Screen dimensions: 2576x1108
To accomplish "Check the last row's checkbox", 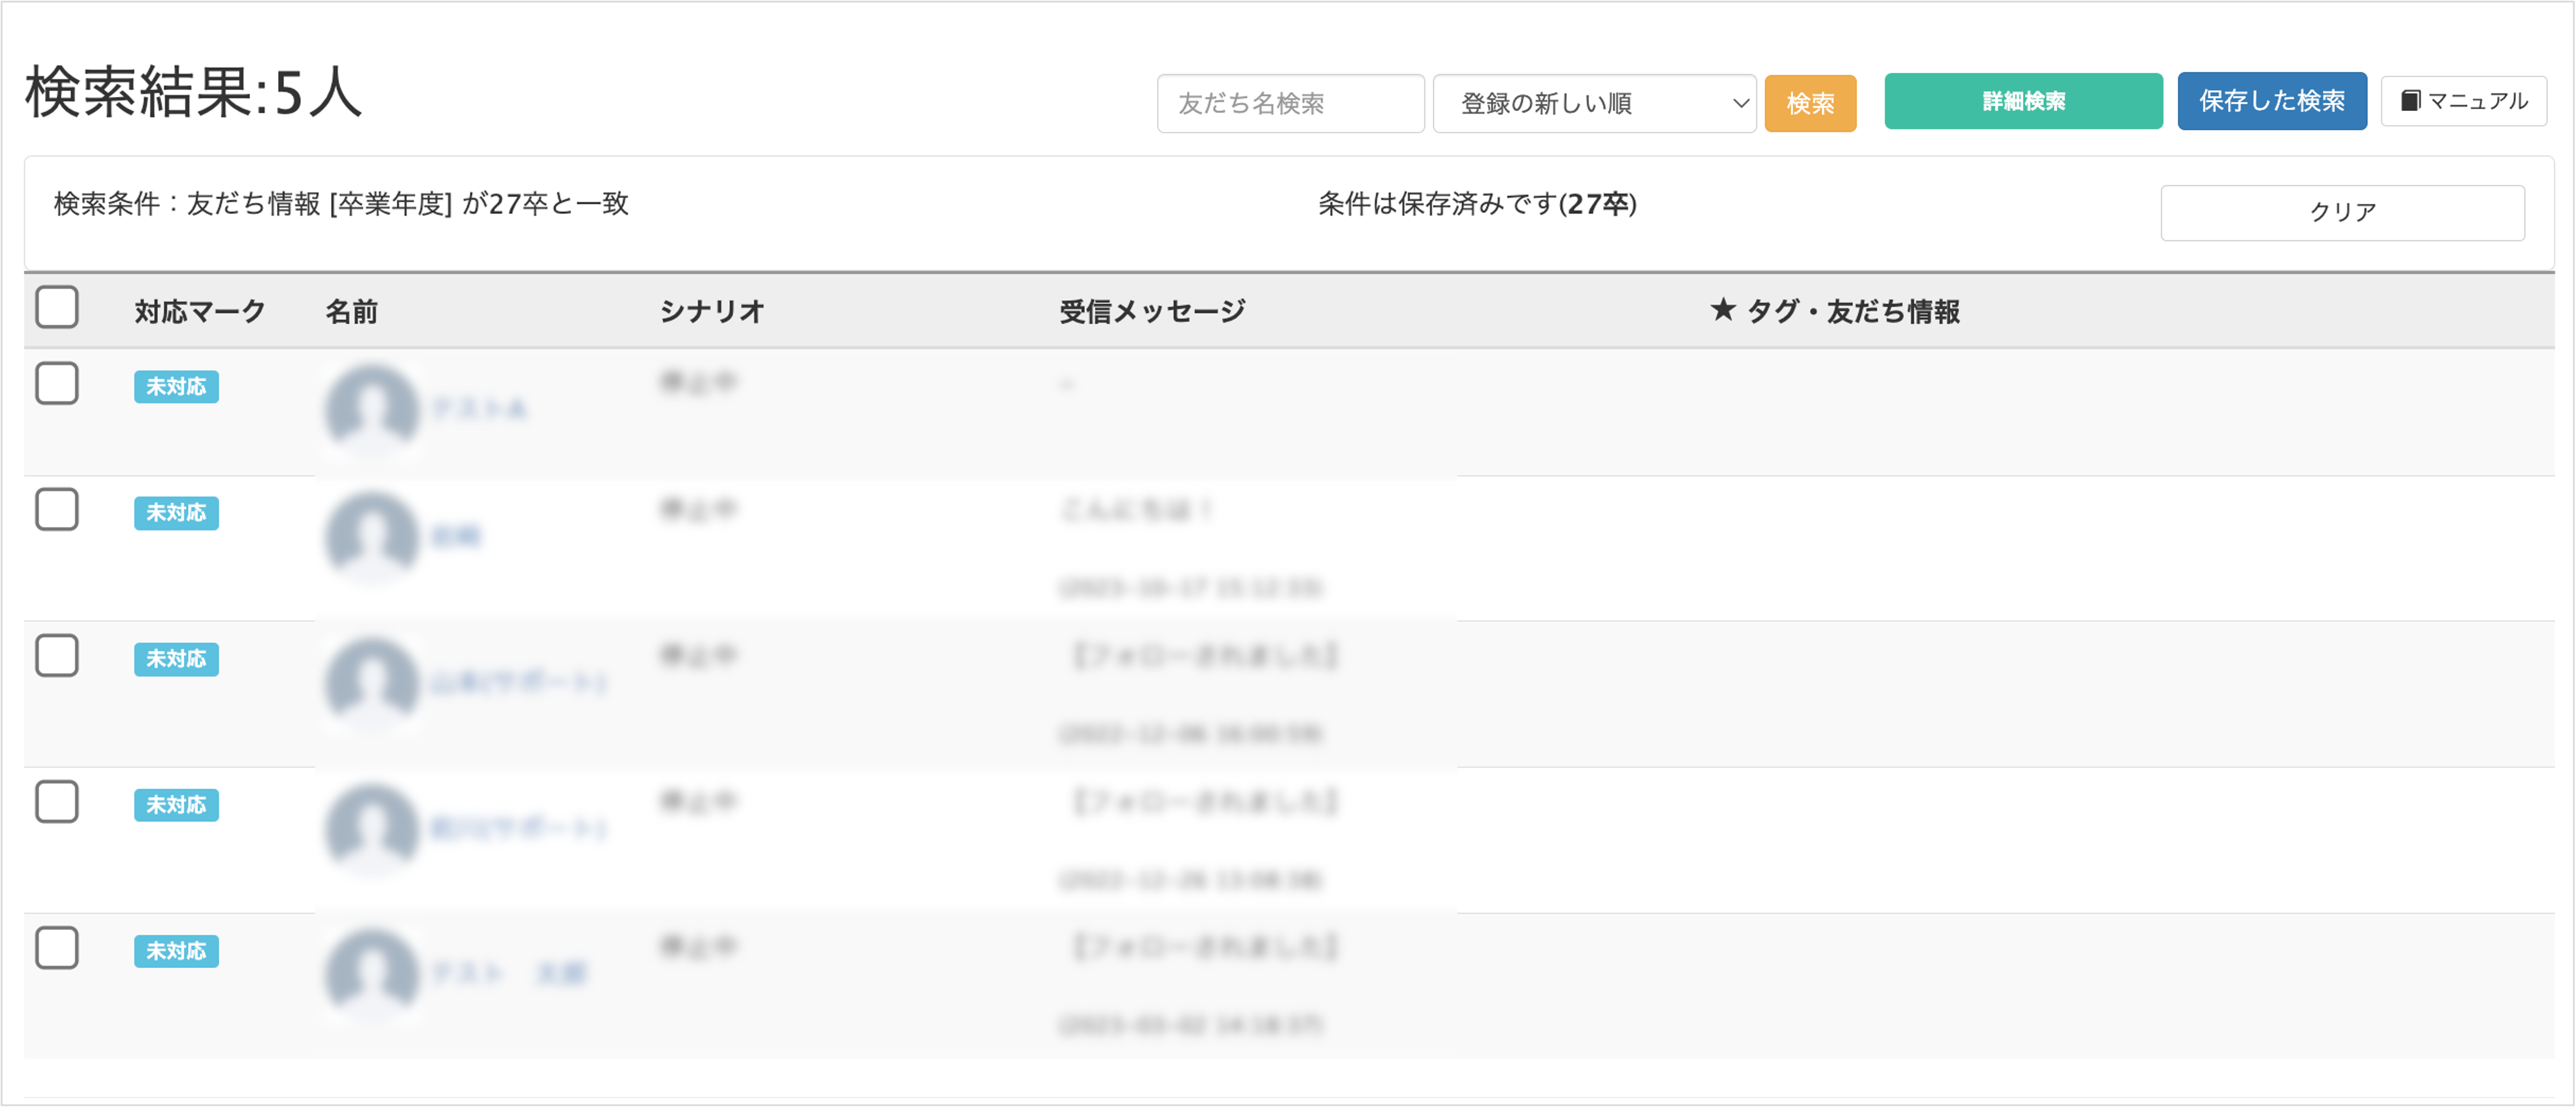I will tap(57, 947).
